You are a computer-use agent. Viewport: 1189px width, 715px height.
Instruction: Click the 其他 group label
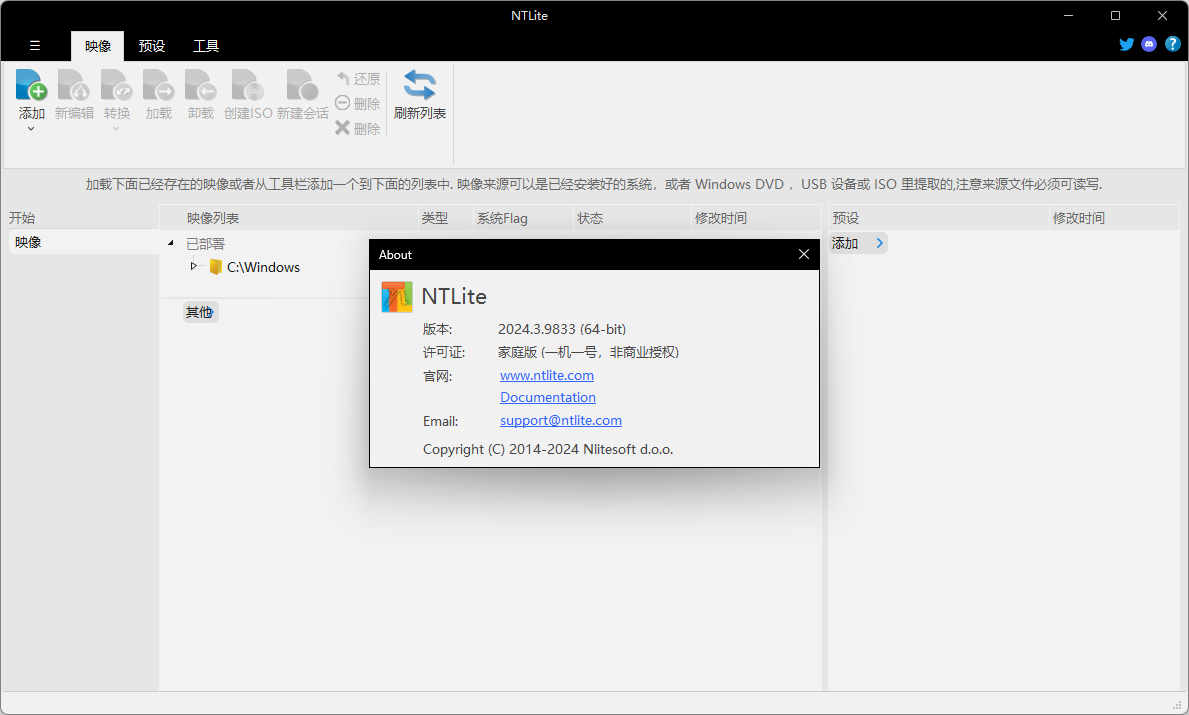200,312
